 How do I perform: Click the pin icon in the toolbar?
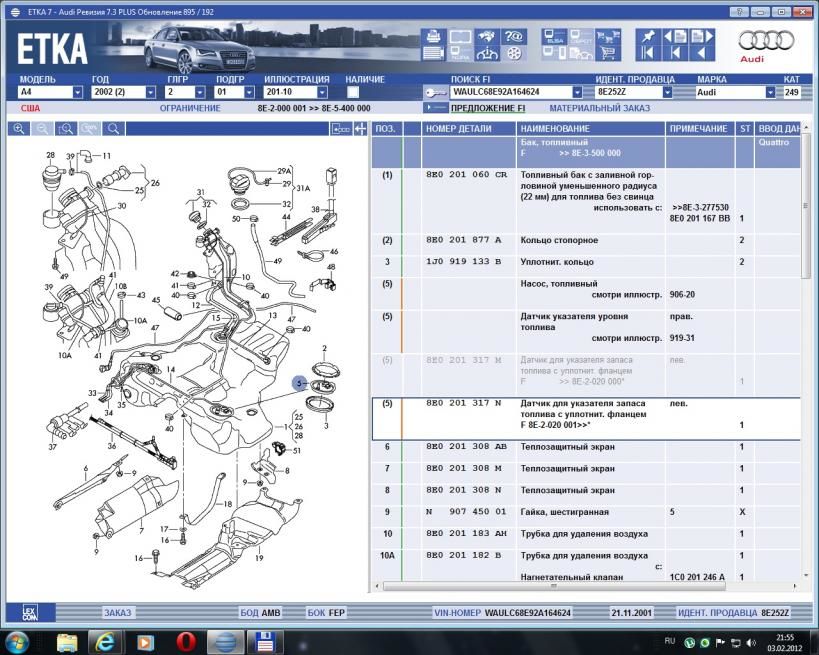tap(647, 37)
